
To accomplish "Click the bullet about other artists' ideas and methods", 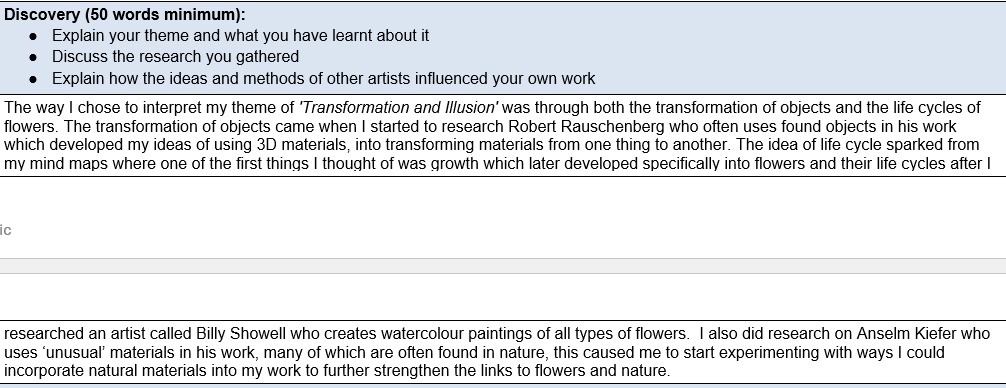I will click(x=323, y=79).
